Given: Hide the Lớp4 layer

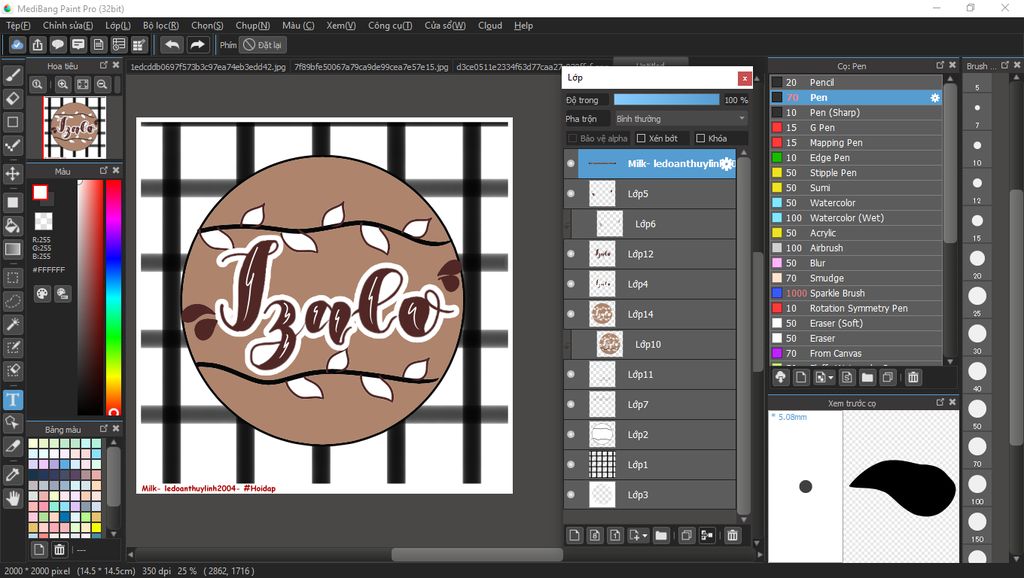Looking at the screenshot, I should pos(571,283).
